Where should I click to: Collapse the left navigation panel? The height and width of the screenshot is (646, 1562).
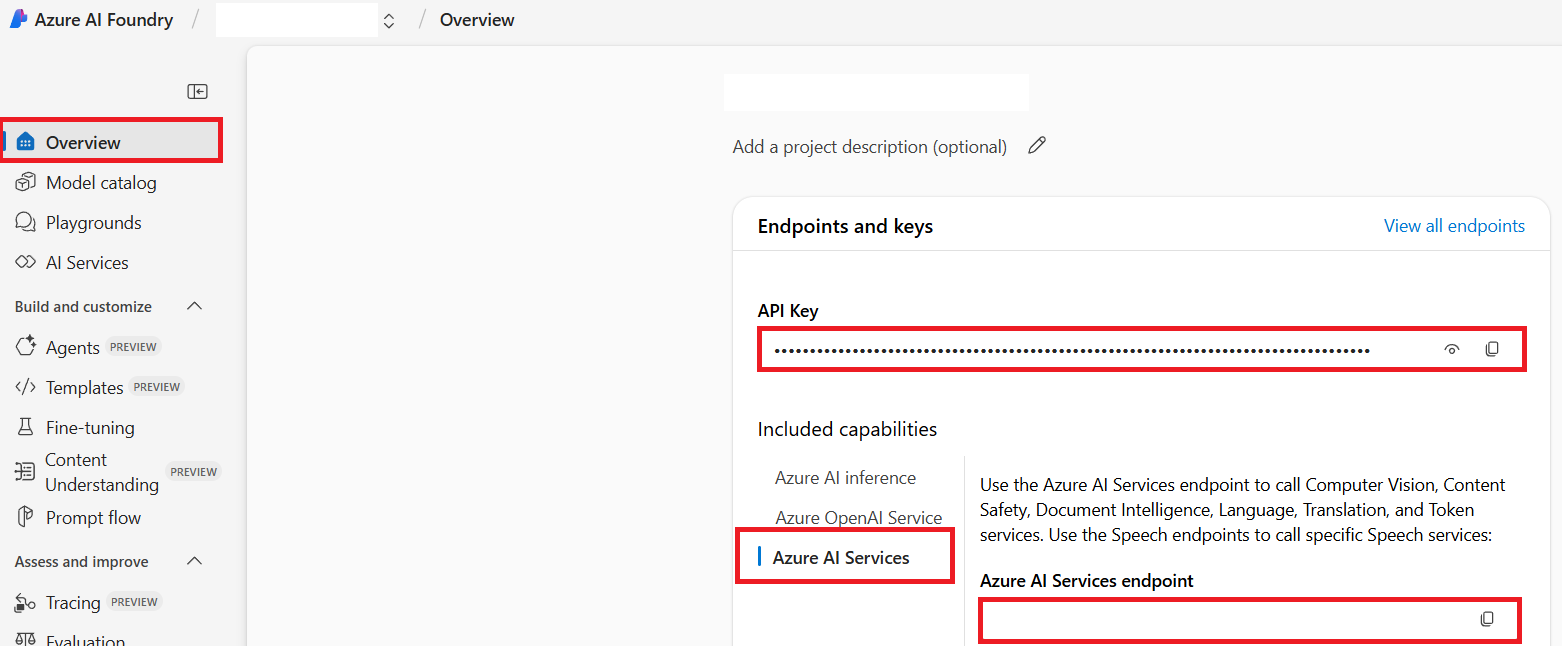[x=197, y=91]
